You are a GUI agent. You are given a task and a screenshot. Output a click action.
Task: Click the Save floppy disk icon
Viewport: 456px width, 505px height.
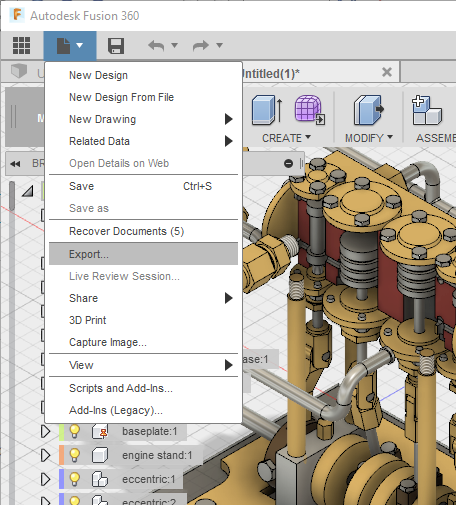(x=116, y=46)
